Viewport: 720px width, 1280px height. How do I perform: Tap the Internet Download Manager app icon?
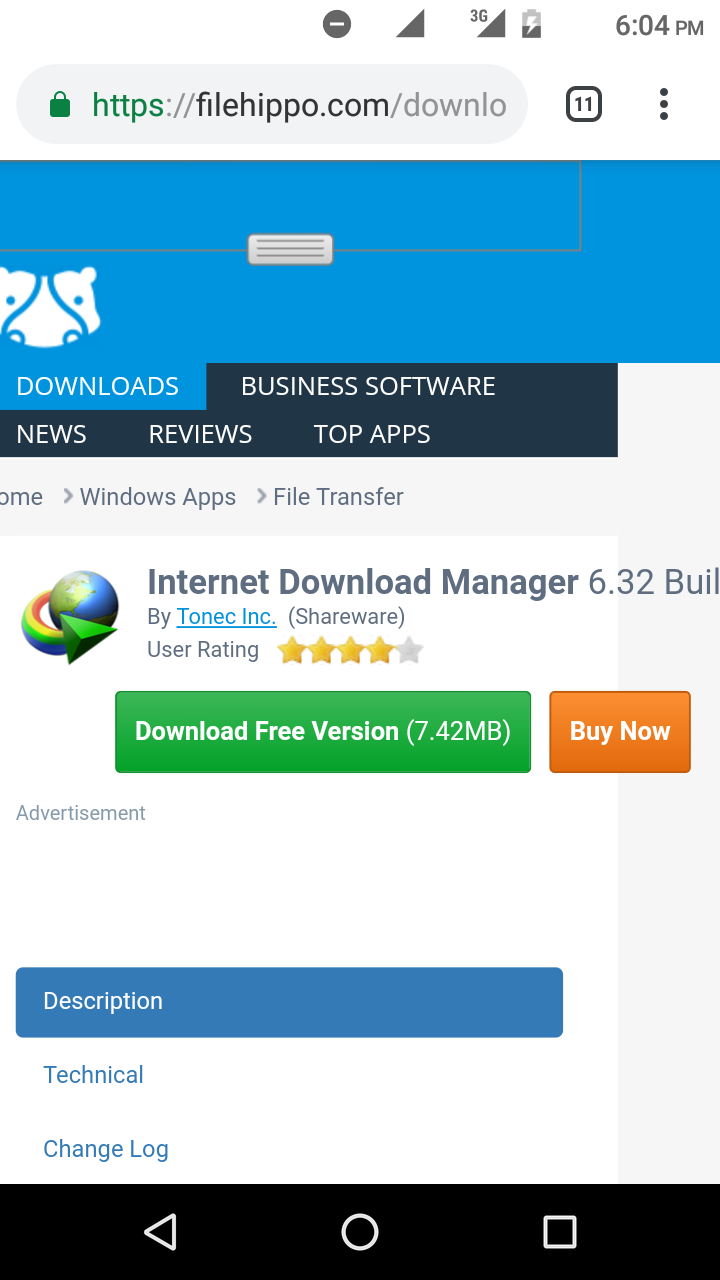click(x=70, y=617)
